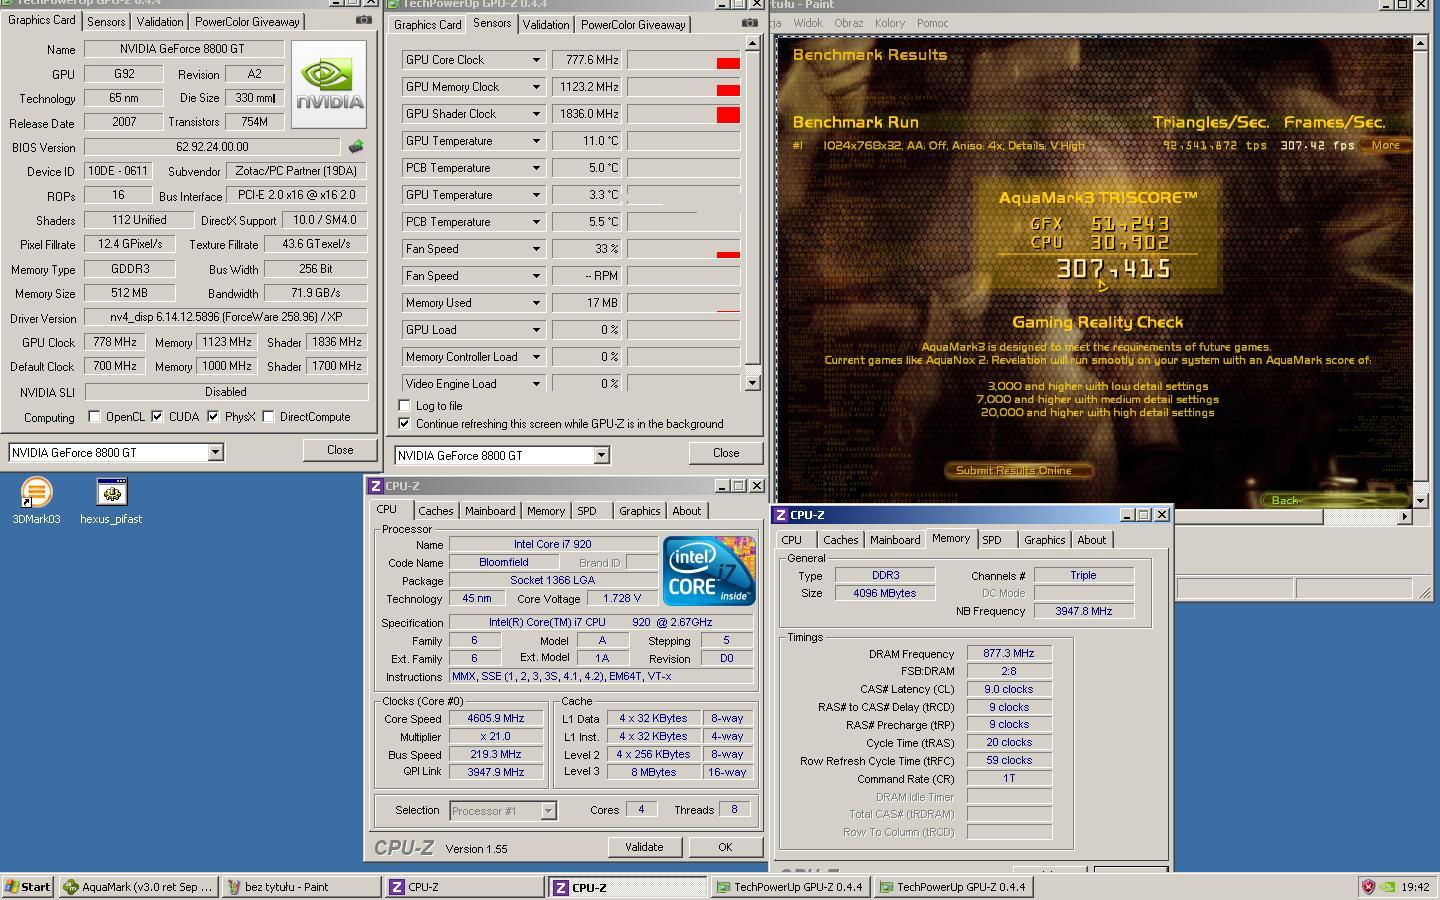Switch to Caches tab in left CPU-Z window

(x=436, y=511)
